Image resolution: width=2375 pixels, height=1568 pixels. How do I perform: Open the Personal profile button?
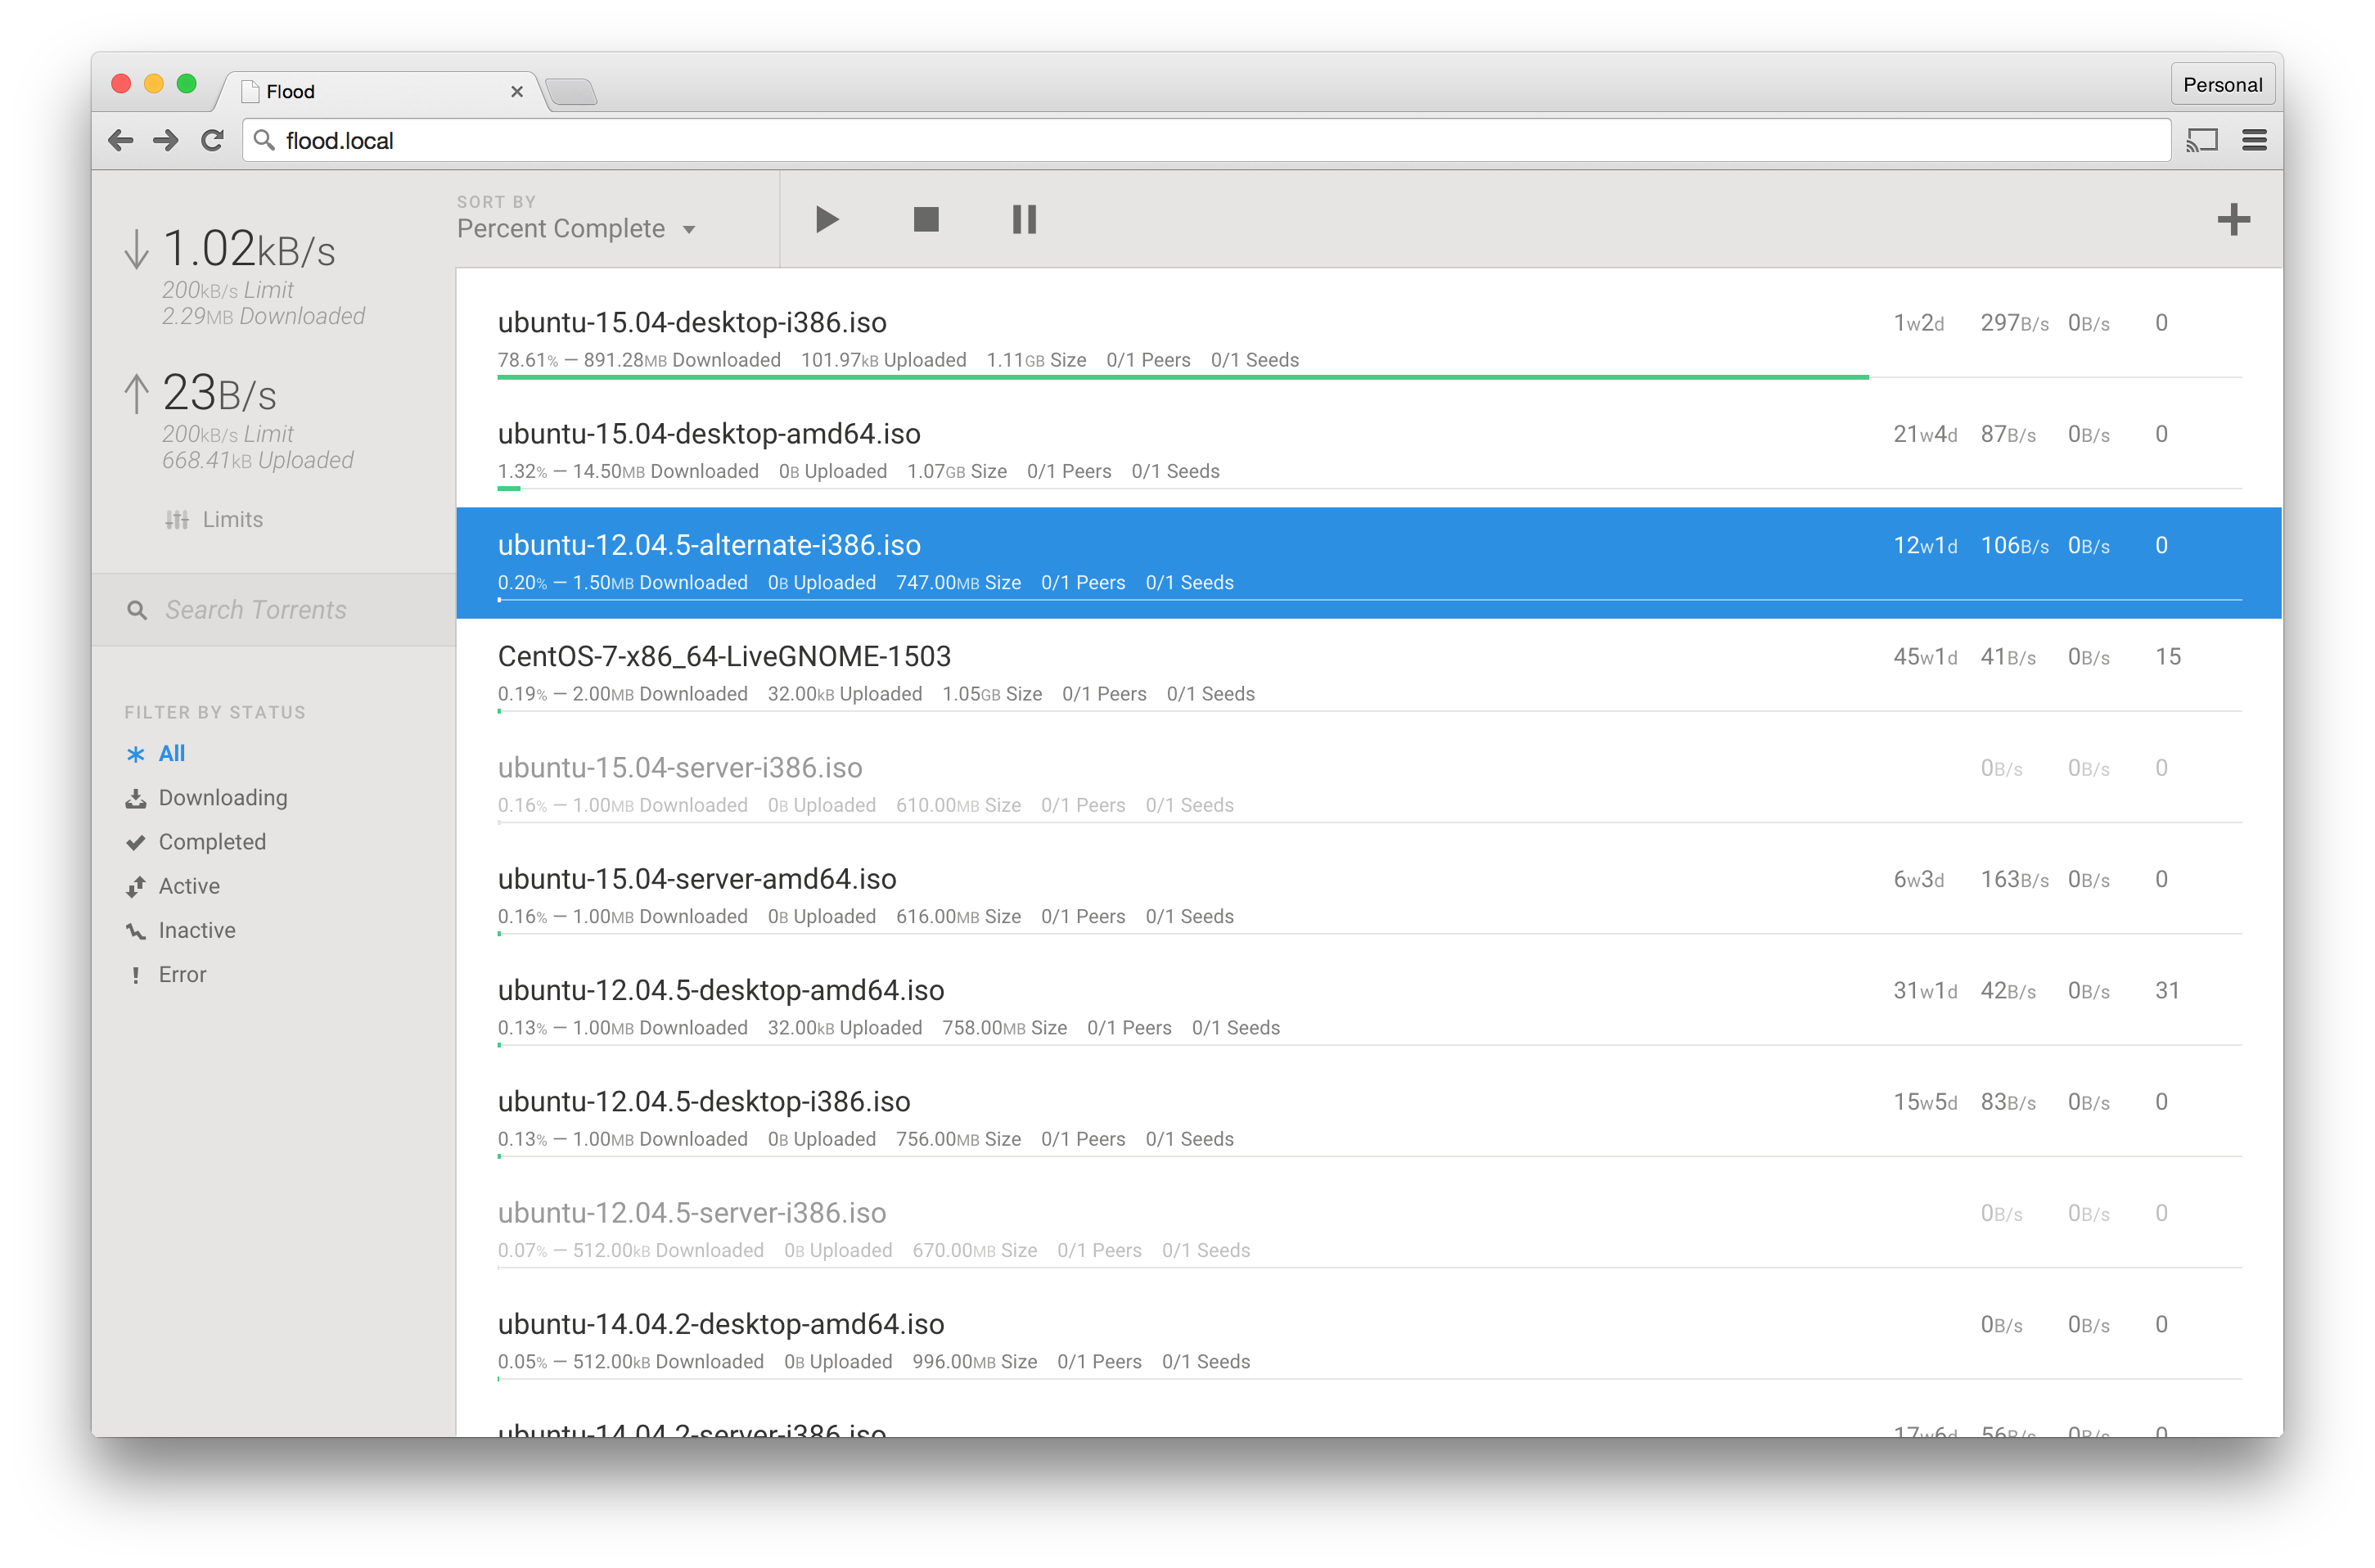(2221, 85)
